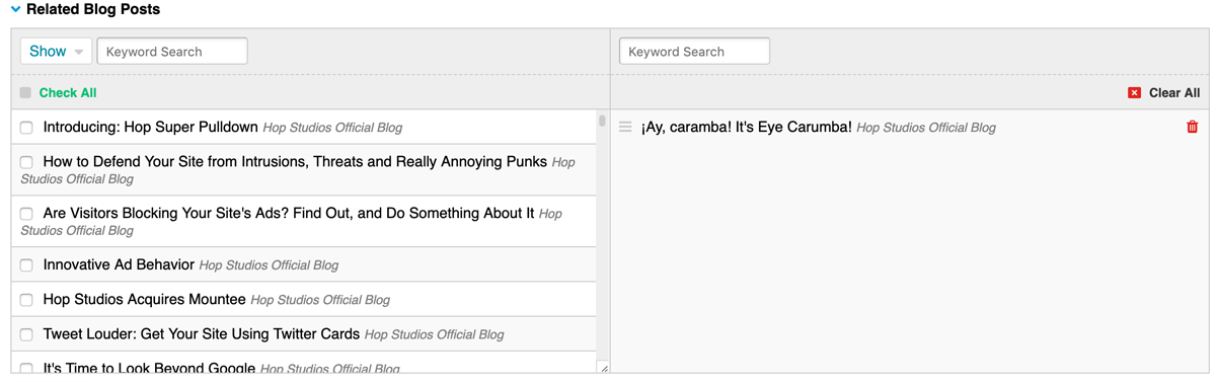Image resolution: width=1216 pixels, height=382 pixels.
Task: Check Tweet Louder Twitter Cards post
Action: [x=27, y=335]
